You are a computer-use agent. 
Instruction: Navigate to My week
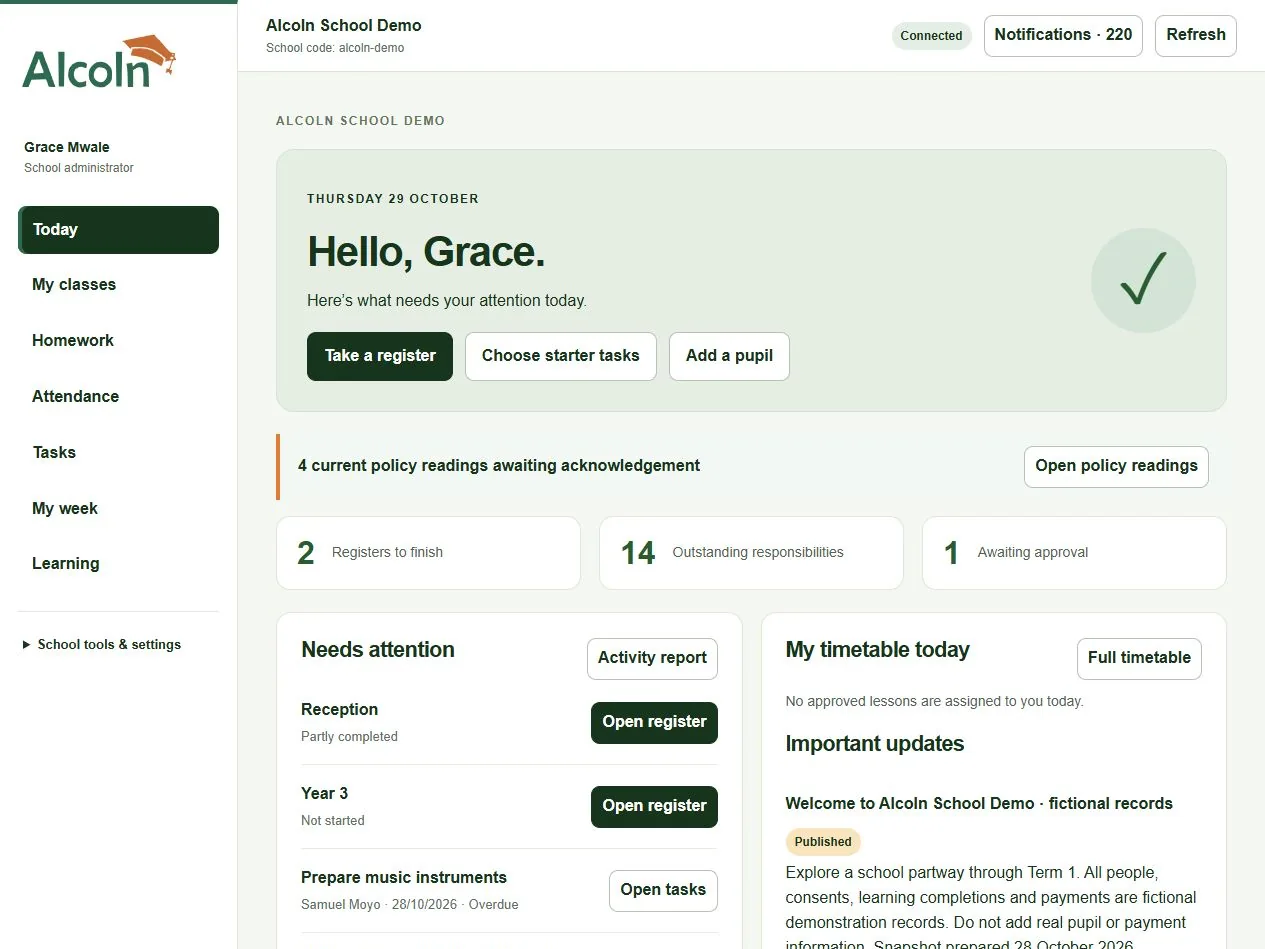tap(118, 509)
